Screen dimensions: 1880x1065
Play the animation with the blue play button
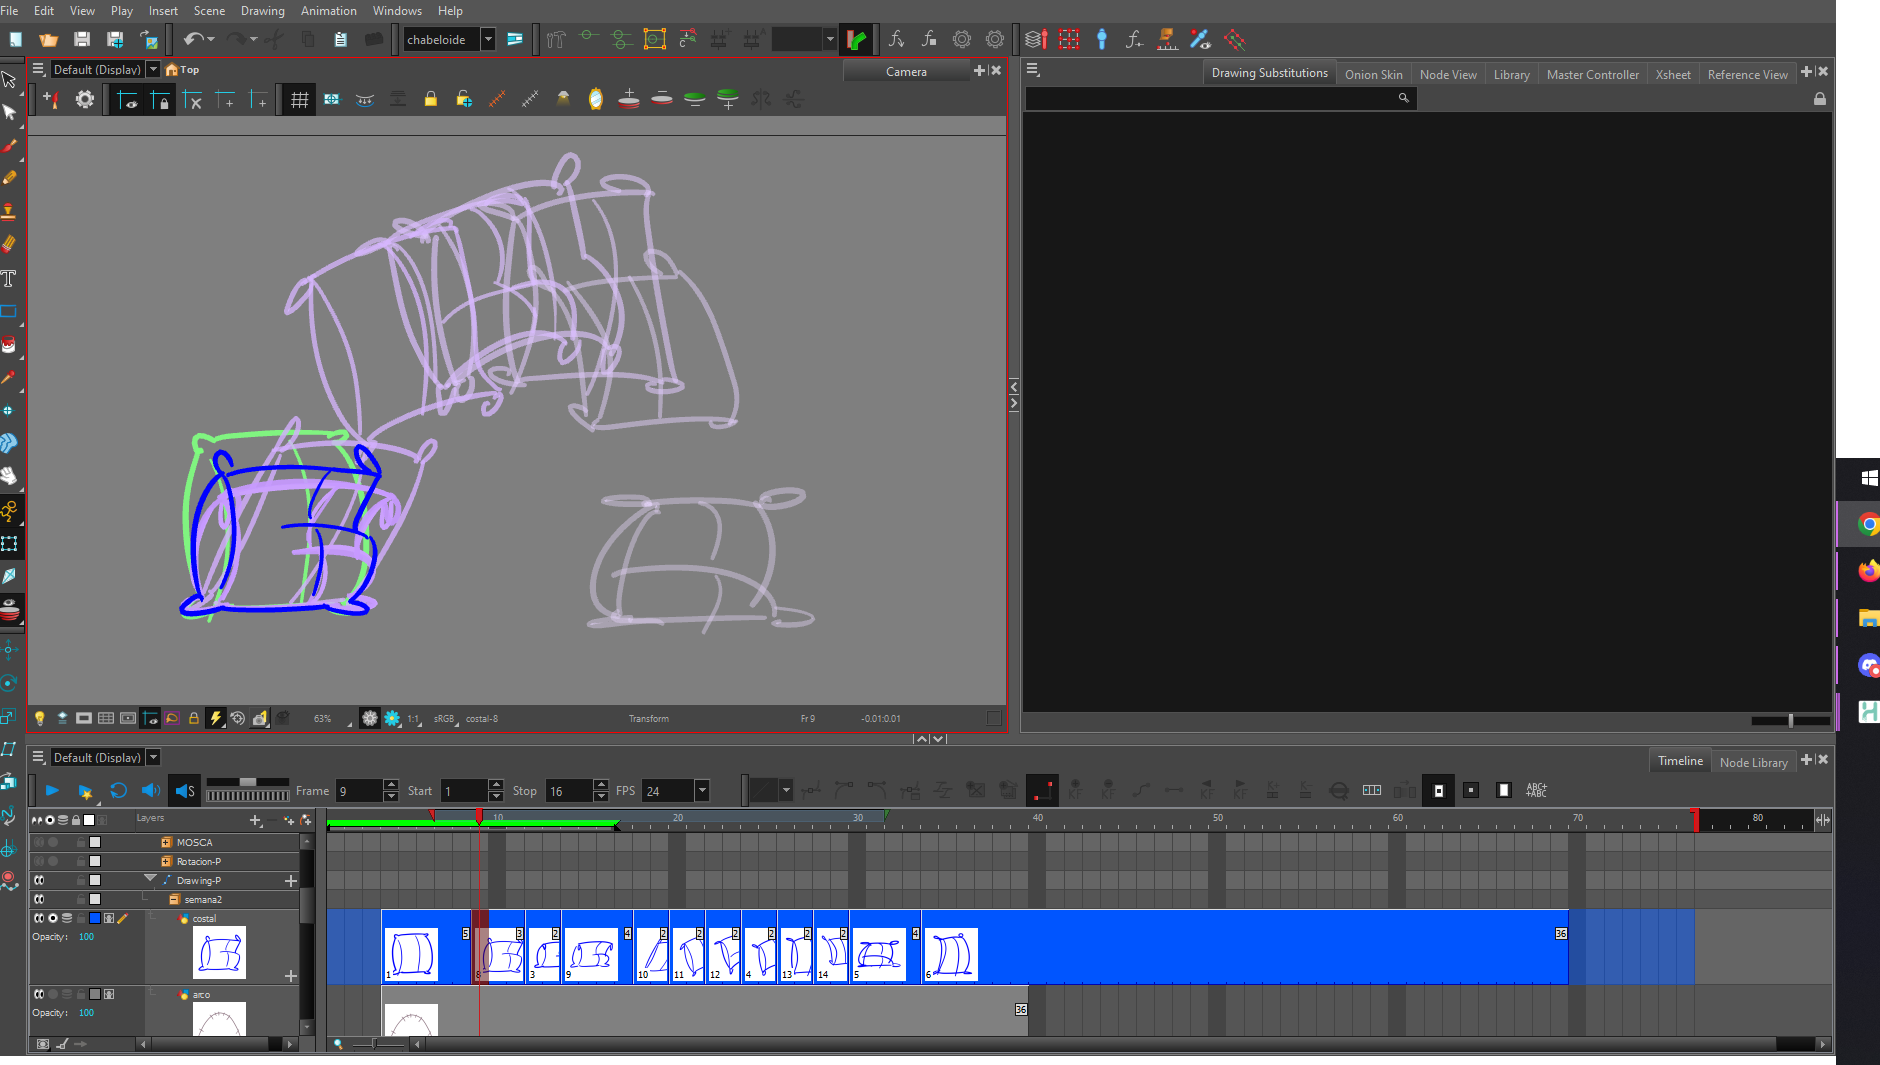pyautogui.click(x=52, y=790)
